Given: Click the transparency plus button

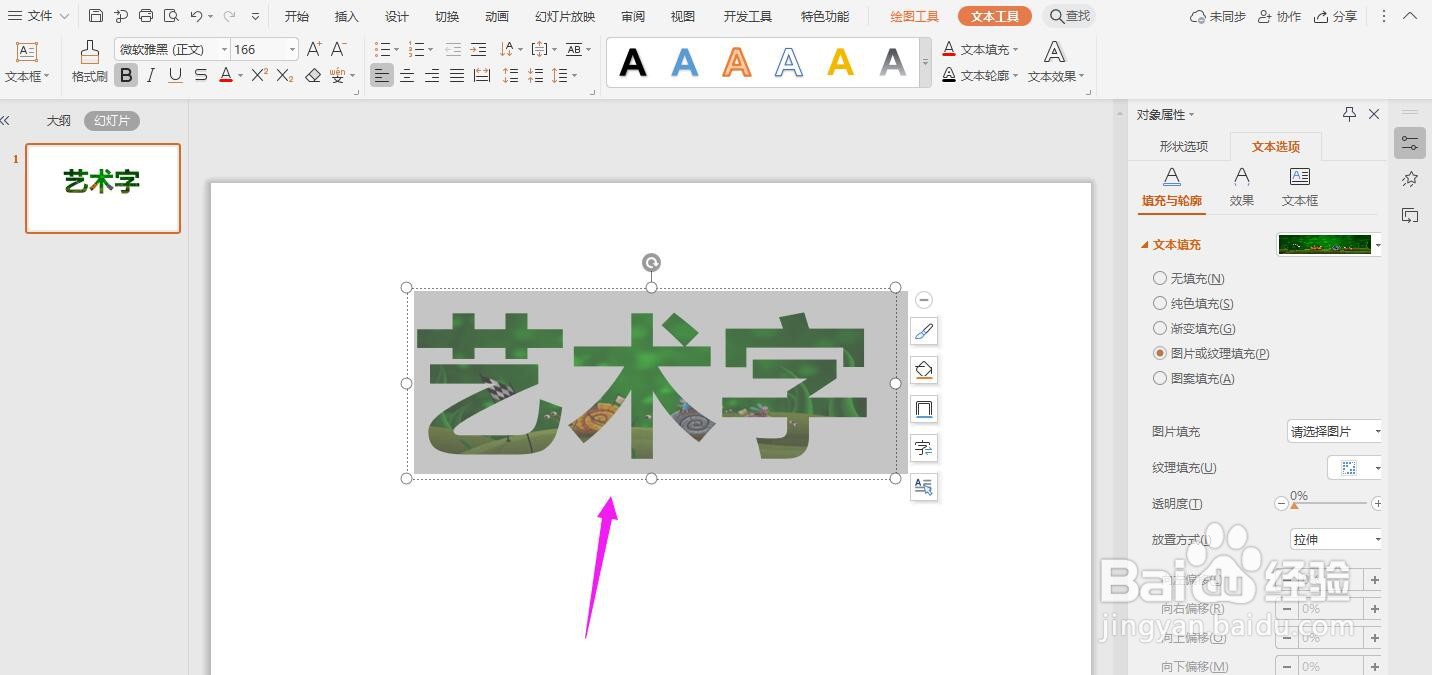Looking at the screenshot, I should click(1377, 503).
